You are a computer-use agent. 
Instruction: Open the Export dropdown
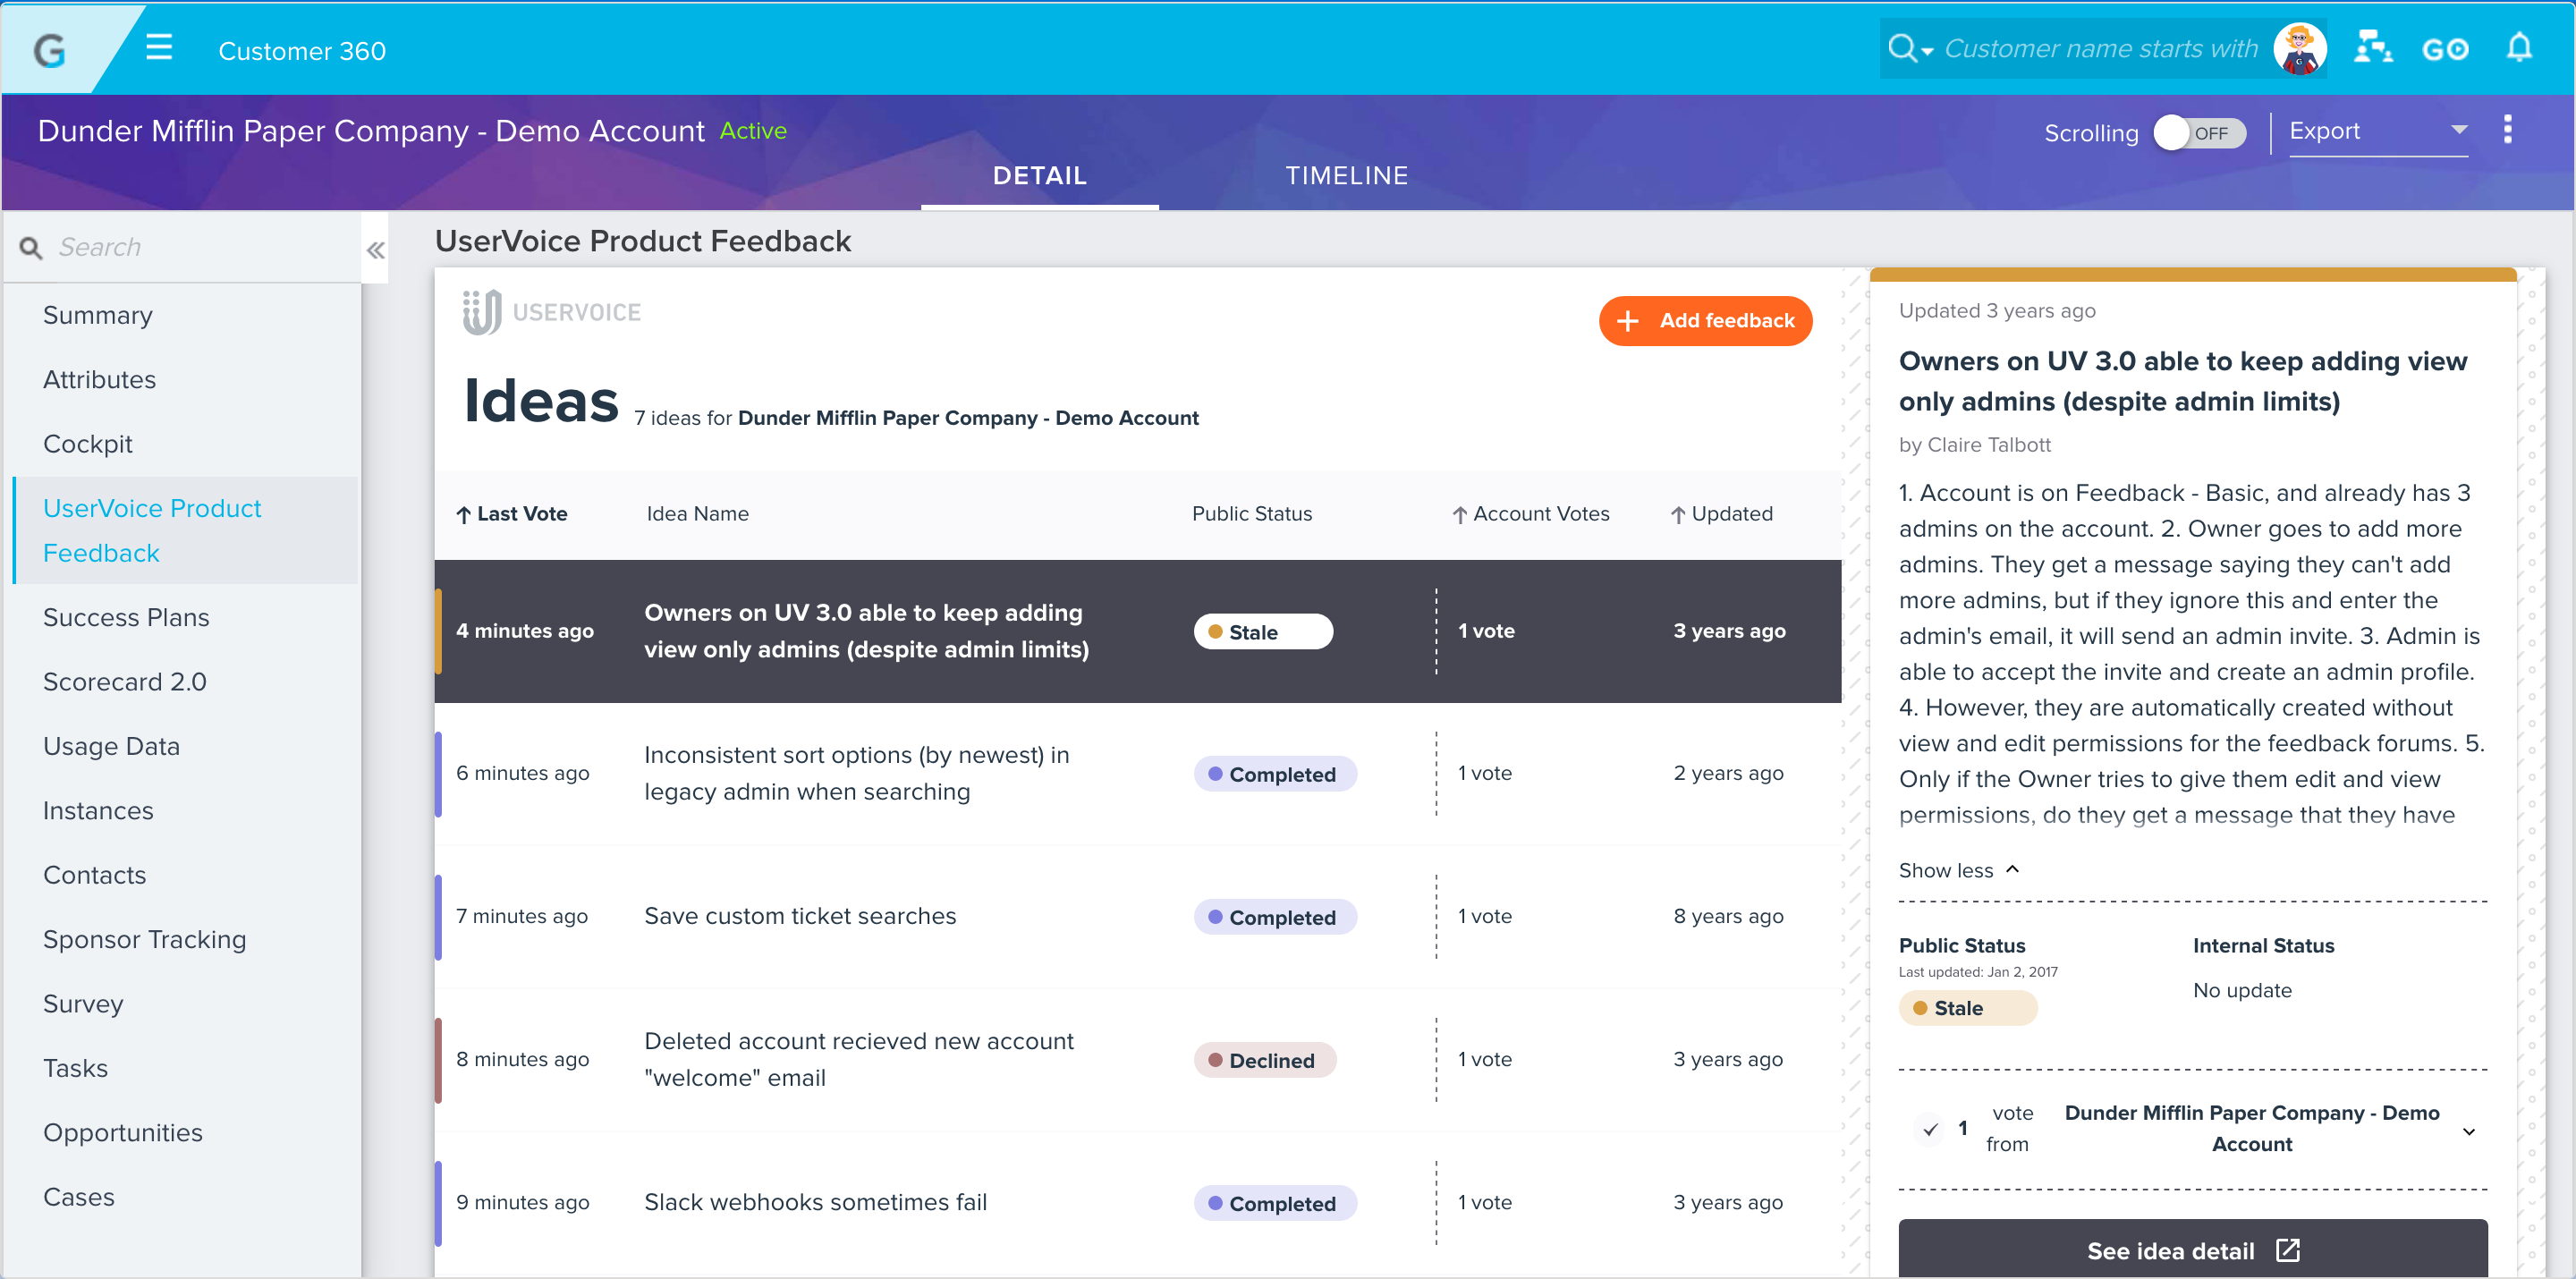tap(2378, 131)
